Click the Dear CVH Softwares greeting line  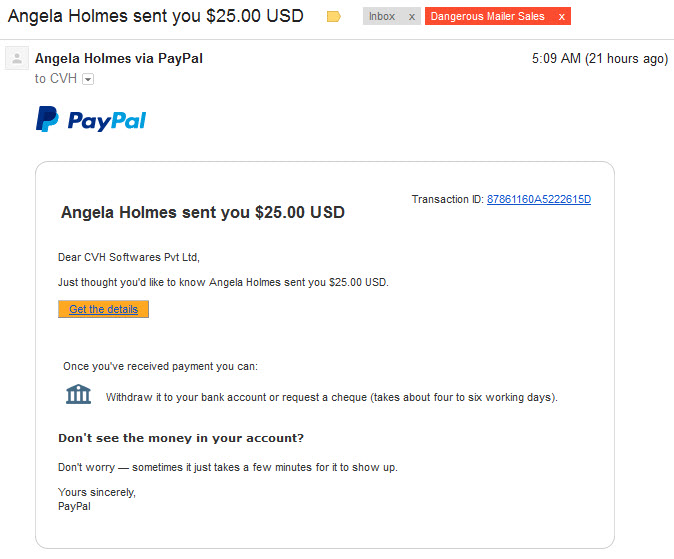point(129,257)
